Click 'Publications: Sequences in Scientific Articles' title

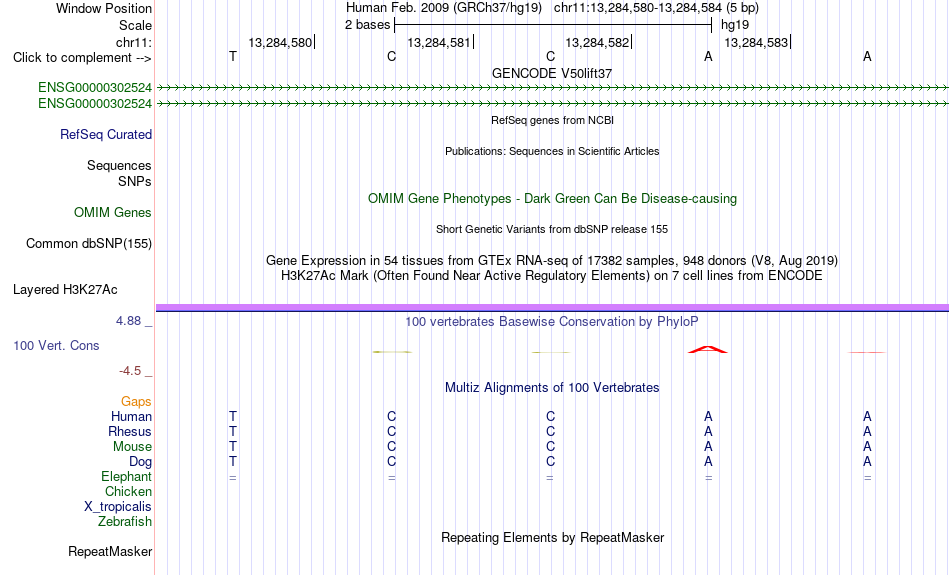coord(552,151)
